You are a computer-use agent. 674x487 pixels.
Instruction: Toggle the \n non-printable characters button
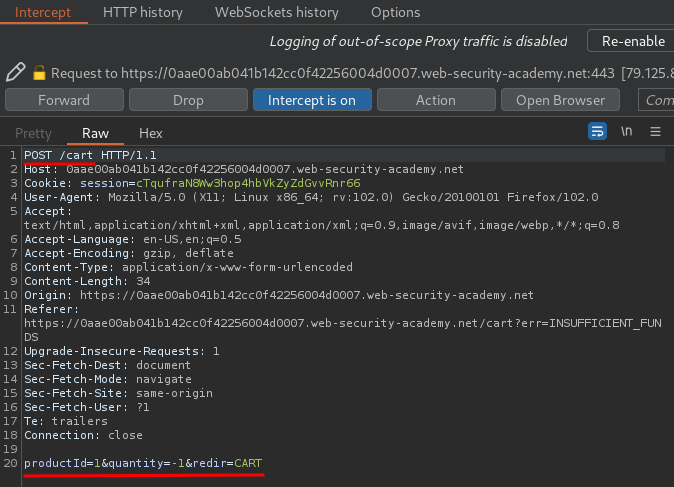tap(626, 131)
